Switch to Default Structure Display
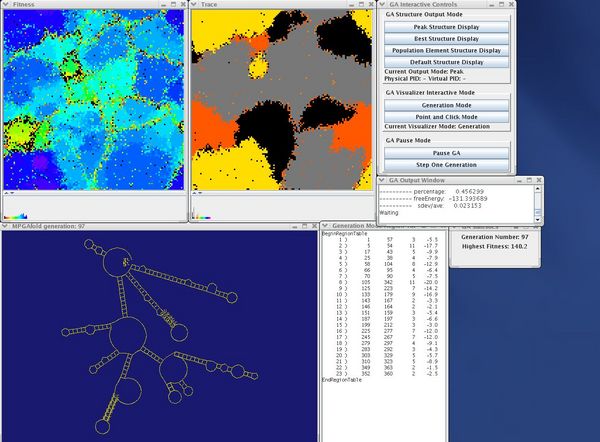The image size is (600, 442). [447, 62]
